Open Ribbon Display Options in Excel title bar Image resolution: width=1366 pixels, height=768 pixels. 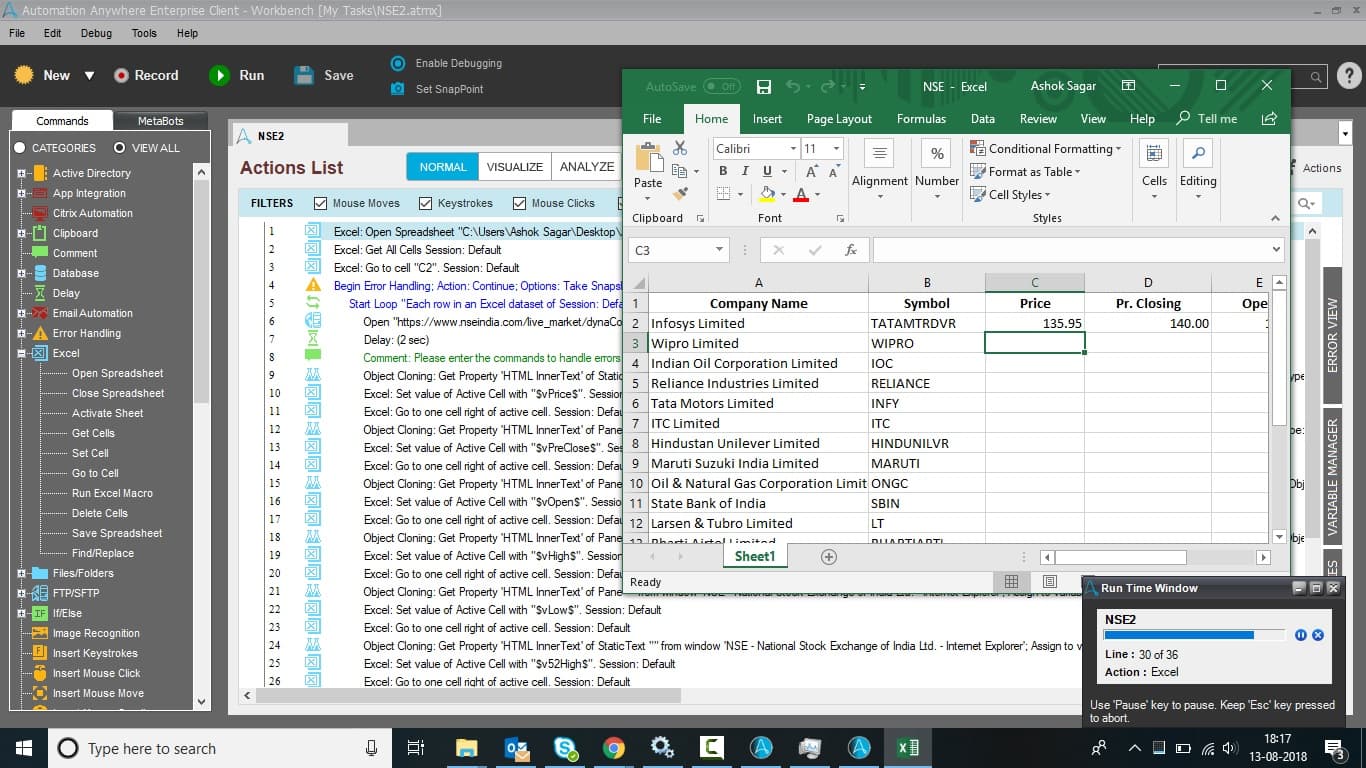coord(1129,86)
